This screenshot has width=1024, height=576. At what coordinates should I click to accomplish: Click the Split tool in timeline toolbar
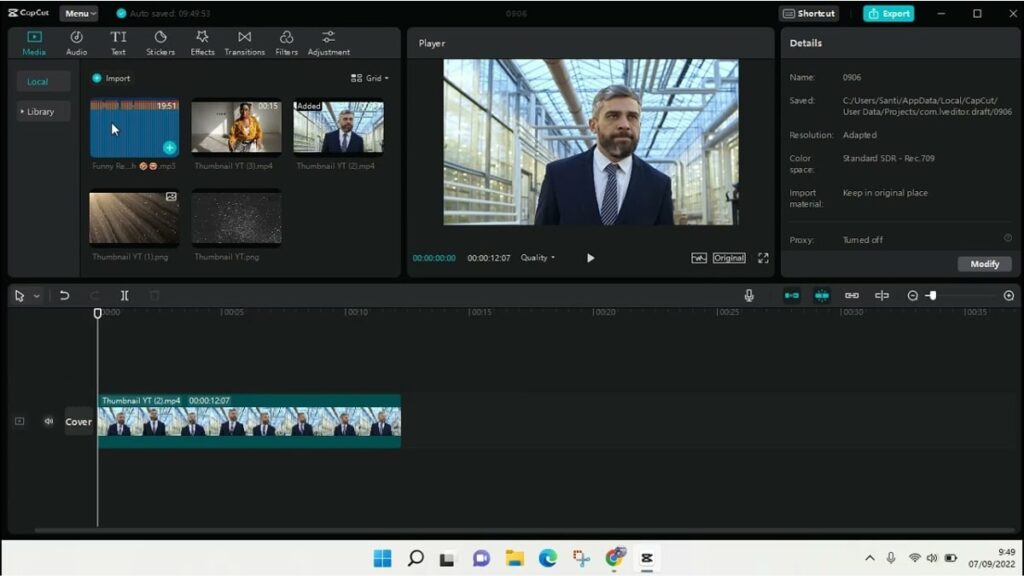click(x=124, y=296)
